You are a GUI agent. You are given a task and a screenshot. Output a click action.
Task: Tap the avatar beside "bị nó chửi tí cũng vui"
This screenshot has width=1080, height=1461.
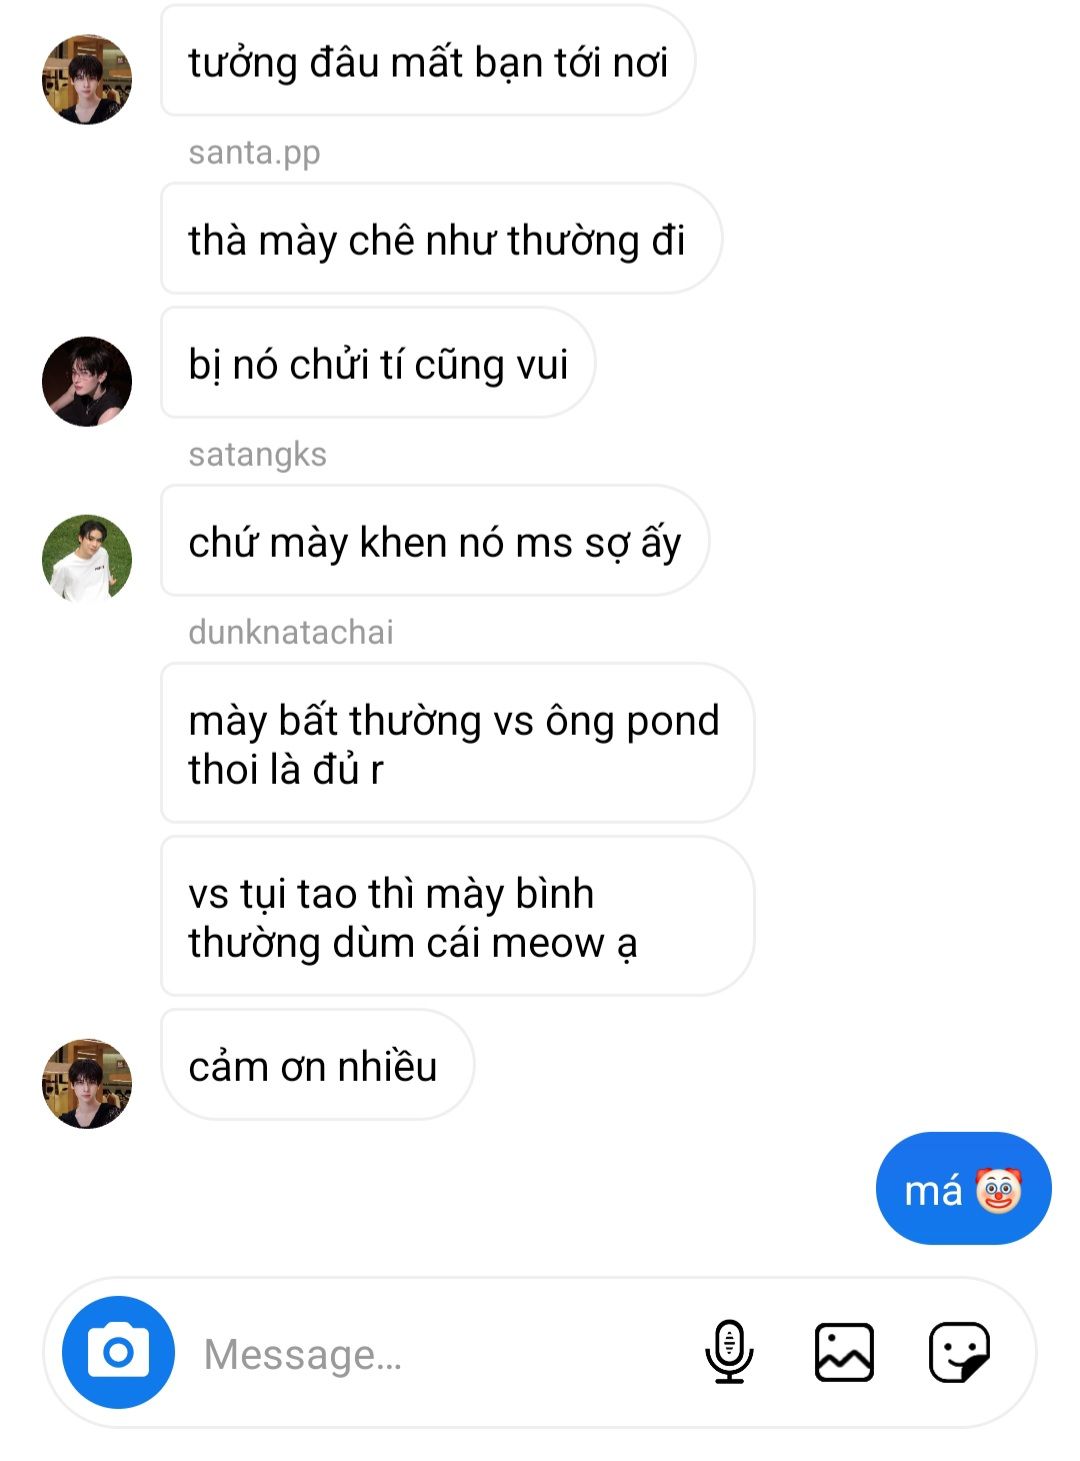(x=87, y=381)
